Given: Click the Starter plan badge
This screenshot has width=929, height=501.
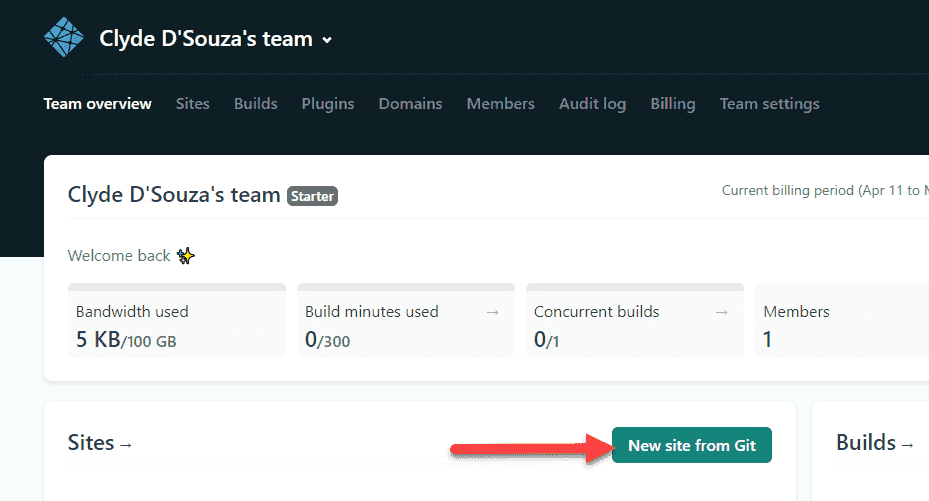Looking at the screenshot, I should click(312, 196).
